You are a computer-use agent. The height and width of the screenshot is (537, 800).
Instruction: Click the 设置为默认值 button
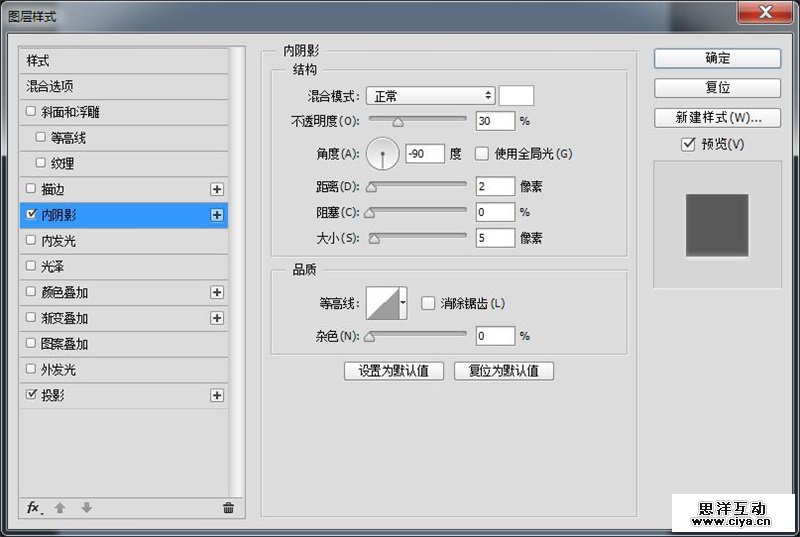tap(393, 371)
